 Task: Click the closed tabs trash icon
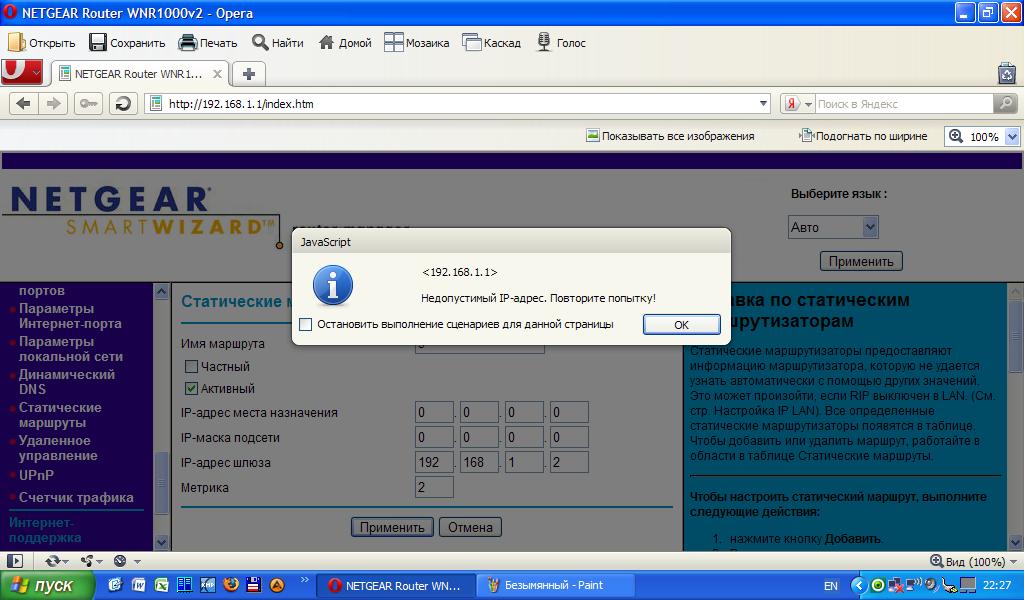[1006, 73]
